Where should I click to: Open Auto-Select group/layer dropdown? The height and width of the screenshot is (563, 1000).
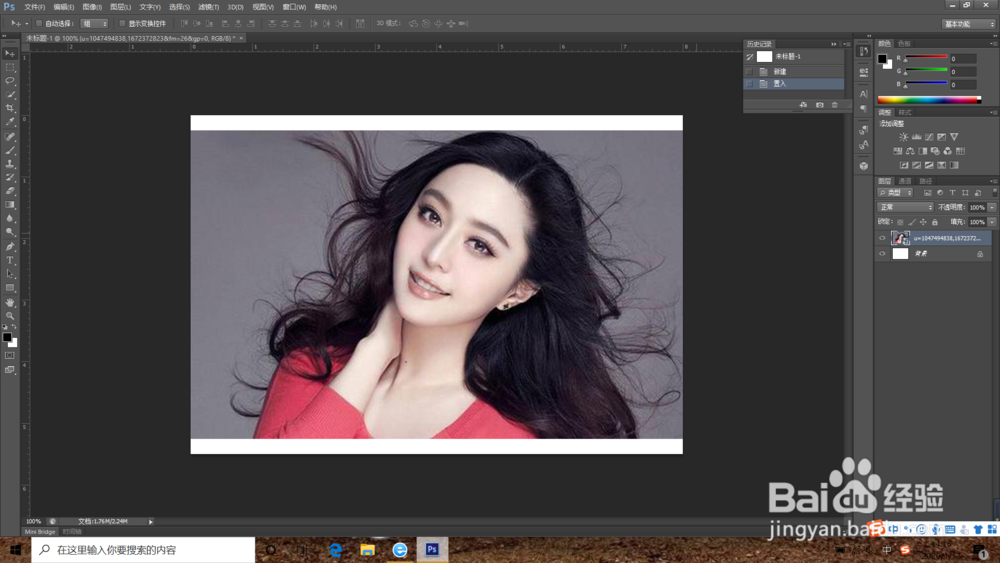(94, 24)
